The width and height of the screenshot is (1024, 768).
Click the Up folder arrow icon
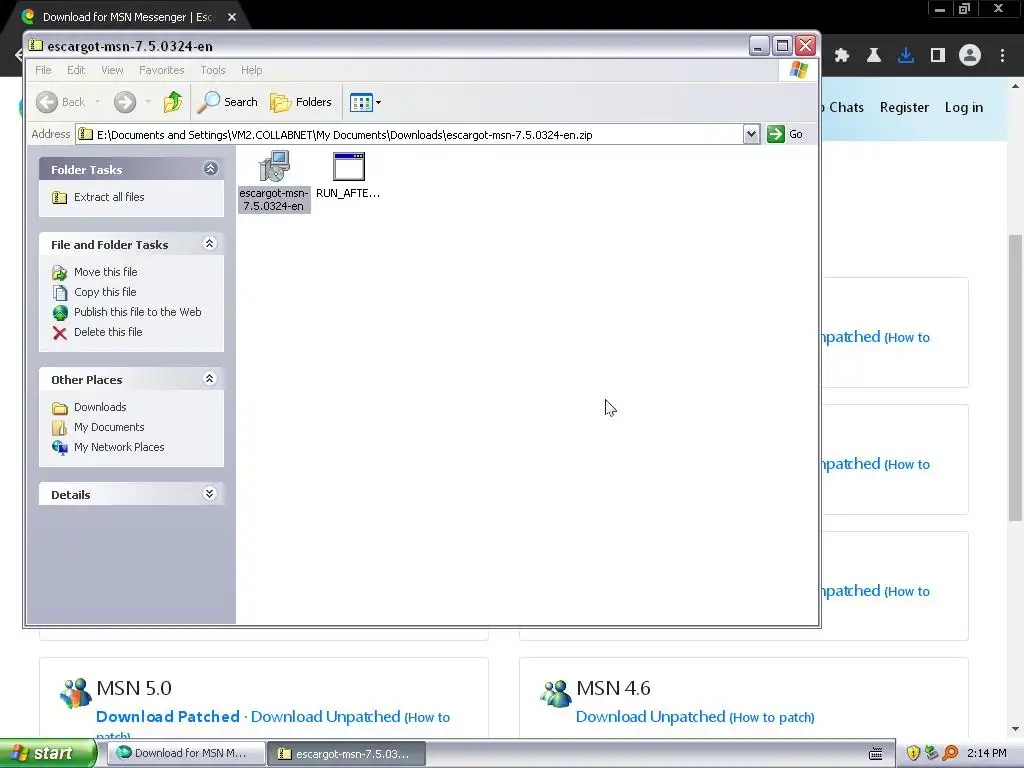[172, 102]
